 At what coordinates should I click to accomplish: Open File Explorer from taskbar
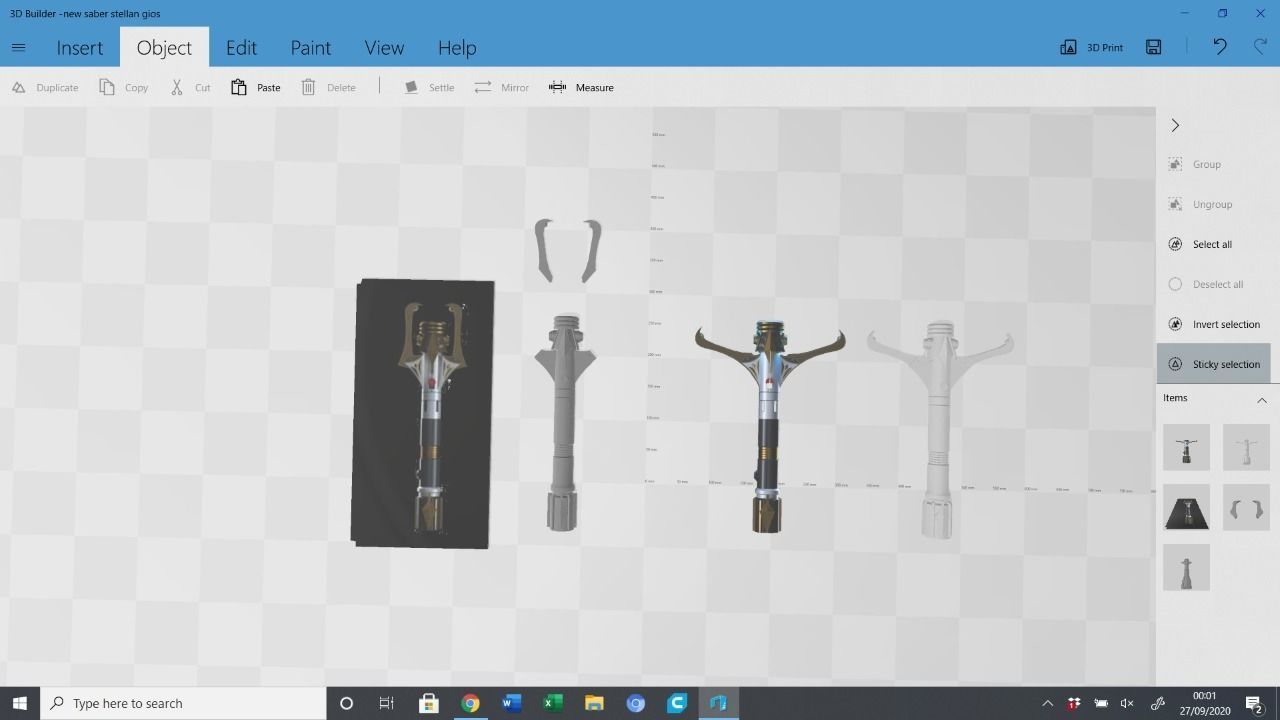click(x=594, y=703)
